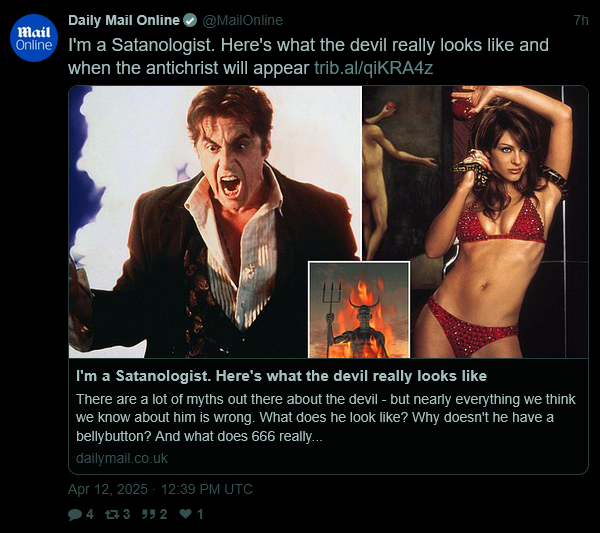This screenshot has height=533, width=600.
Task: Click the 7h relative timestamp
Action: 581,20
